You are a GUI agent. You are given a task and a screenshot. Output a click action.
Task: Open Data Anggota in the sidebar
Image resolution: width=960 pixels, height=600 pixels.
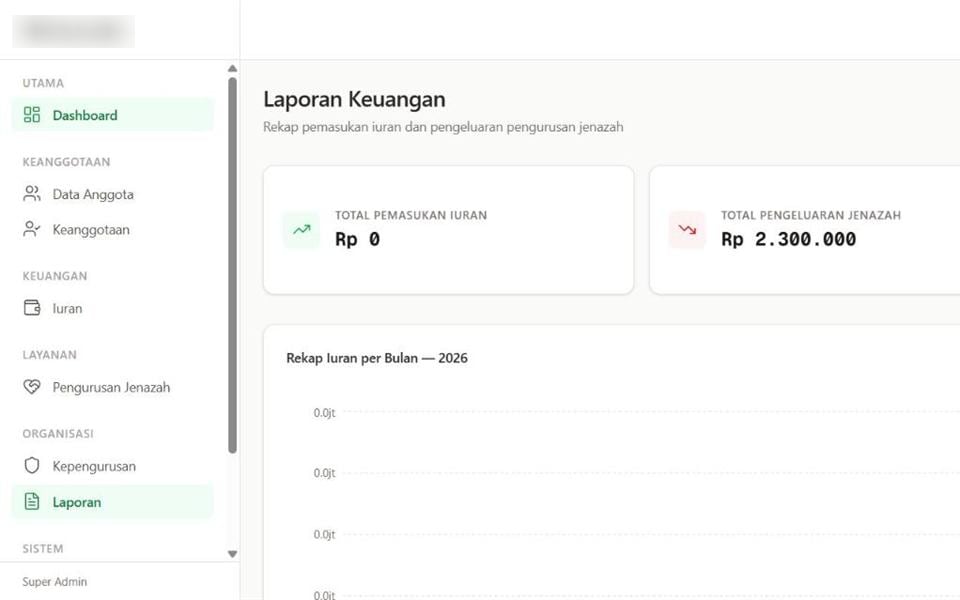113,194
